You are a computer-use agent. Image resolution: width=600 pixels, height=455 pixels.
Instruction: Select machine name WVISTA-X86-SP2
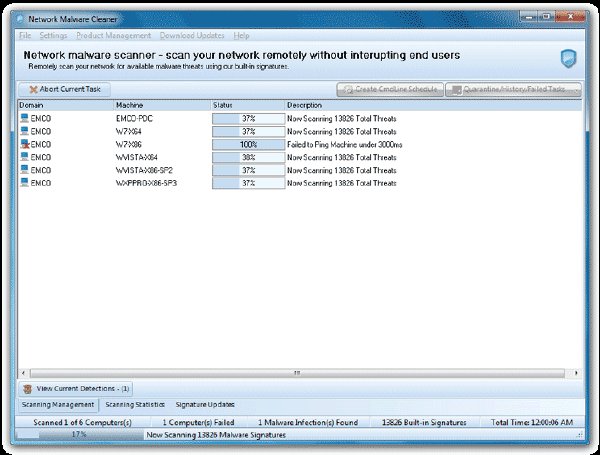(x=144, y=170)
